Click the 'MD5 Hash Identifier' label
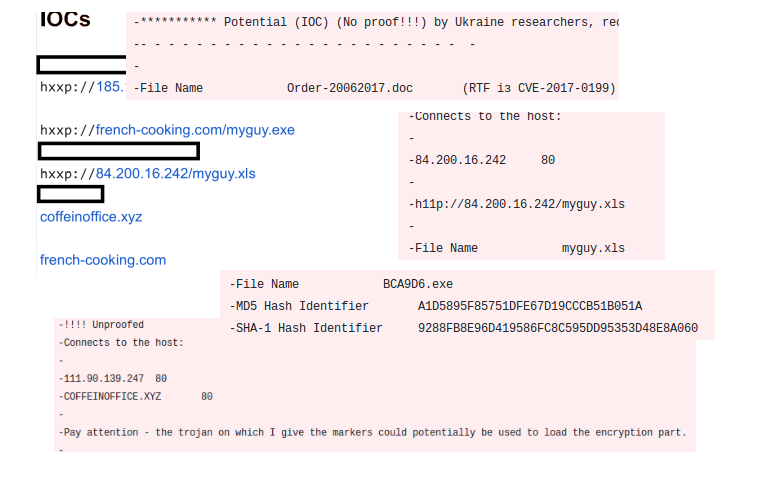Screen dimensions: 758x481 click(302, 306)
